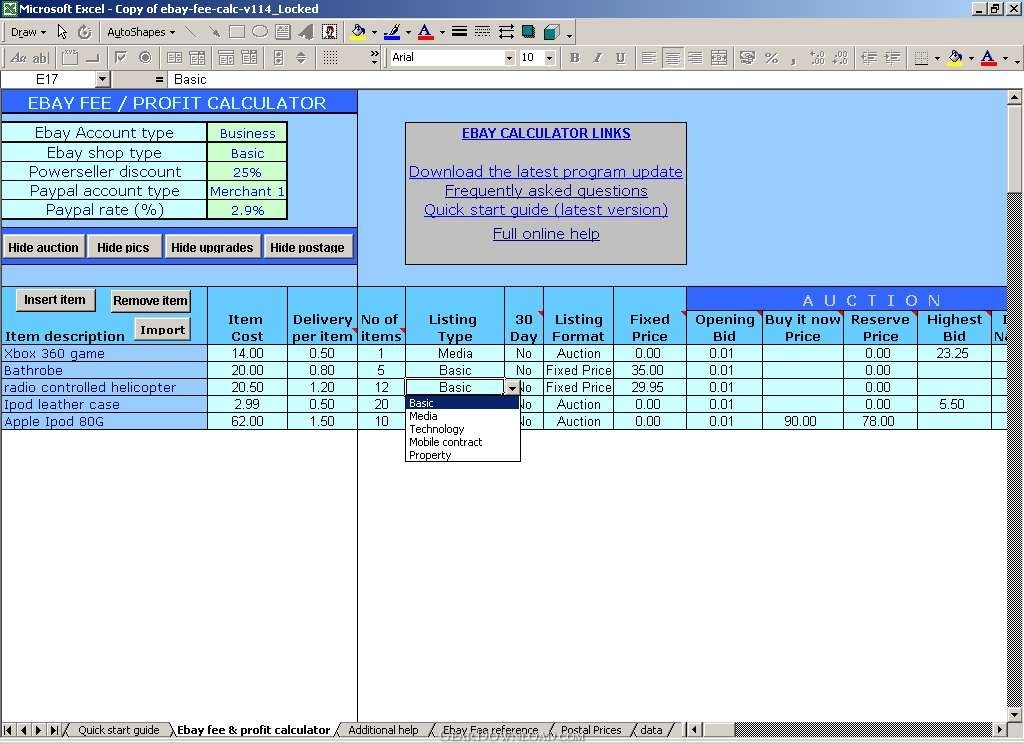Viewport: 1024px width, 744px height.
Task: Toggle the Forms toolbar grid
Action: point(330,57)
